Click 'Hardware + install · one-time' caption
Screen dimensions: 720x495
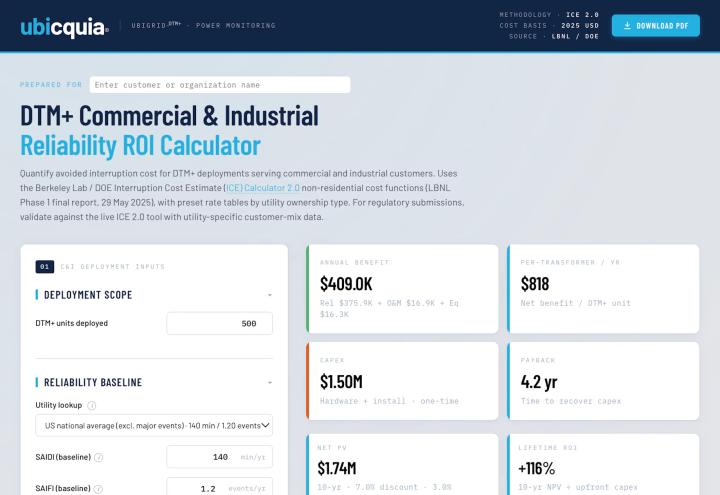389,401
